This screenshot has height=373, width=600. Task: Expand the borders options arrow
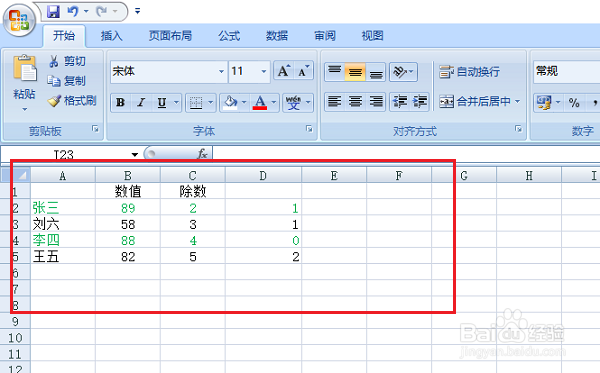tap(210, 103)
